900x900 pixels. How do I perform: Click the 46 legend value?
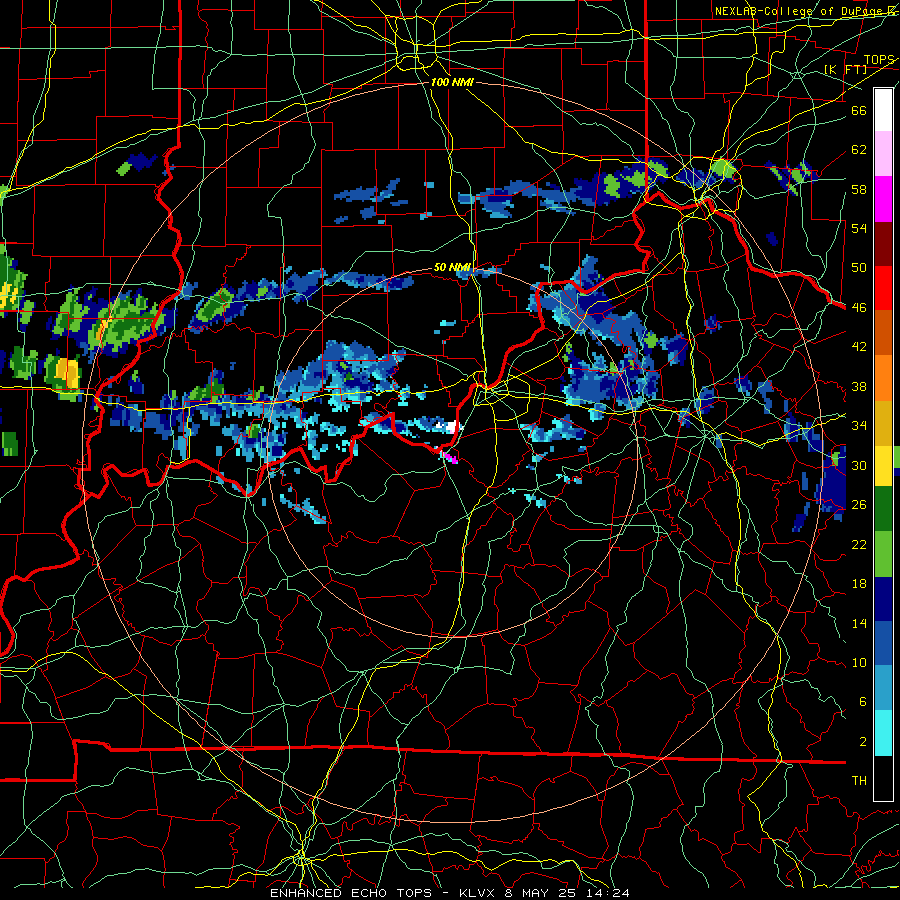859,307
